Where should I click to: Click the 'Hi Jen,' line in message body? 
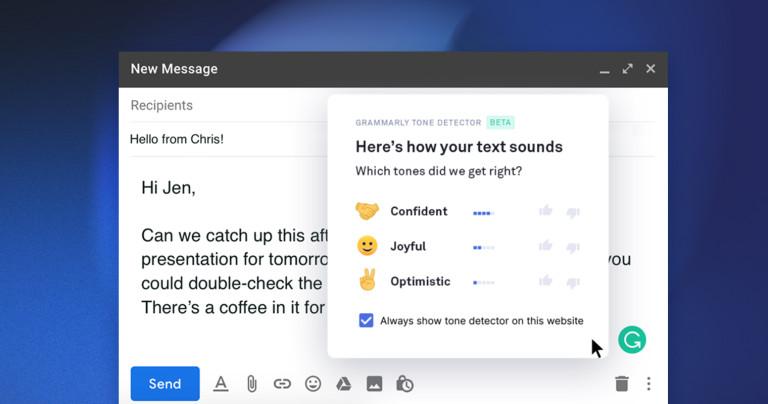click(168, 188)
